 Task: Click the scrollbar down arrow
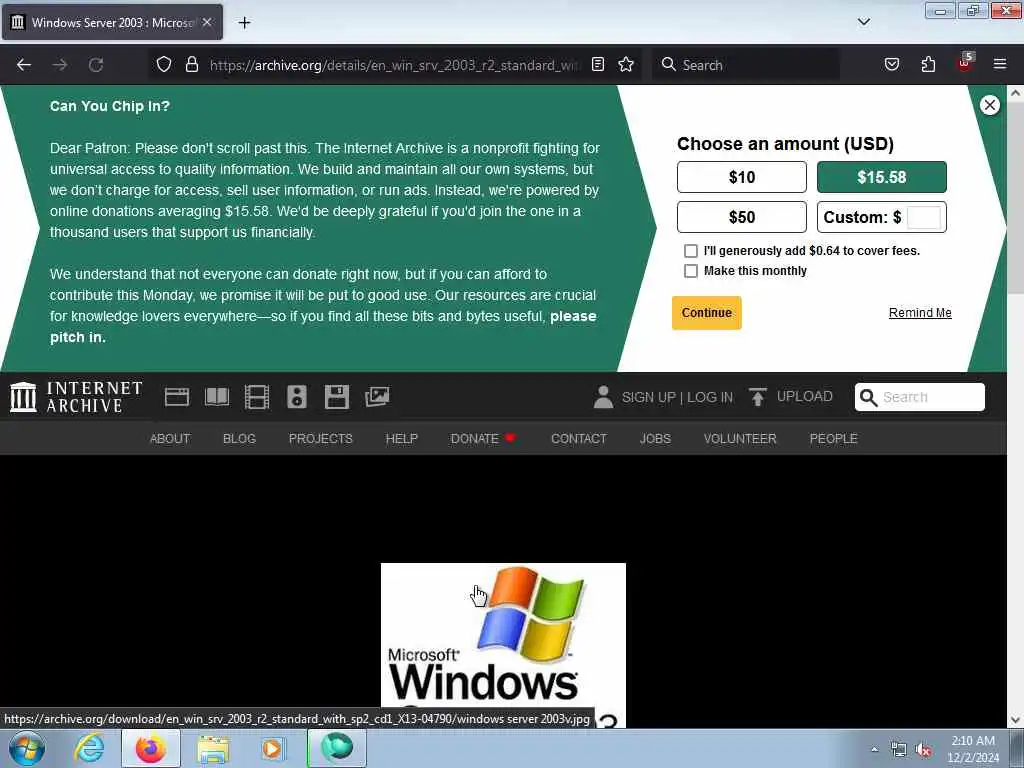coord(1016,720)
